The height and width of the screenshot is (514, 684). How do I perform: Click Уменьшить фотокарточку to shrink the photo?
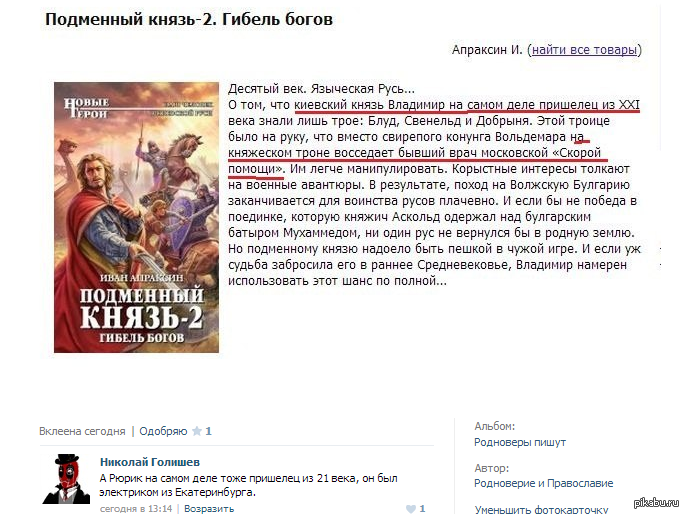coord(541,509)
